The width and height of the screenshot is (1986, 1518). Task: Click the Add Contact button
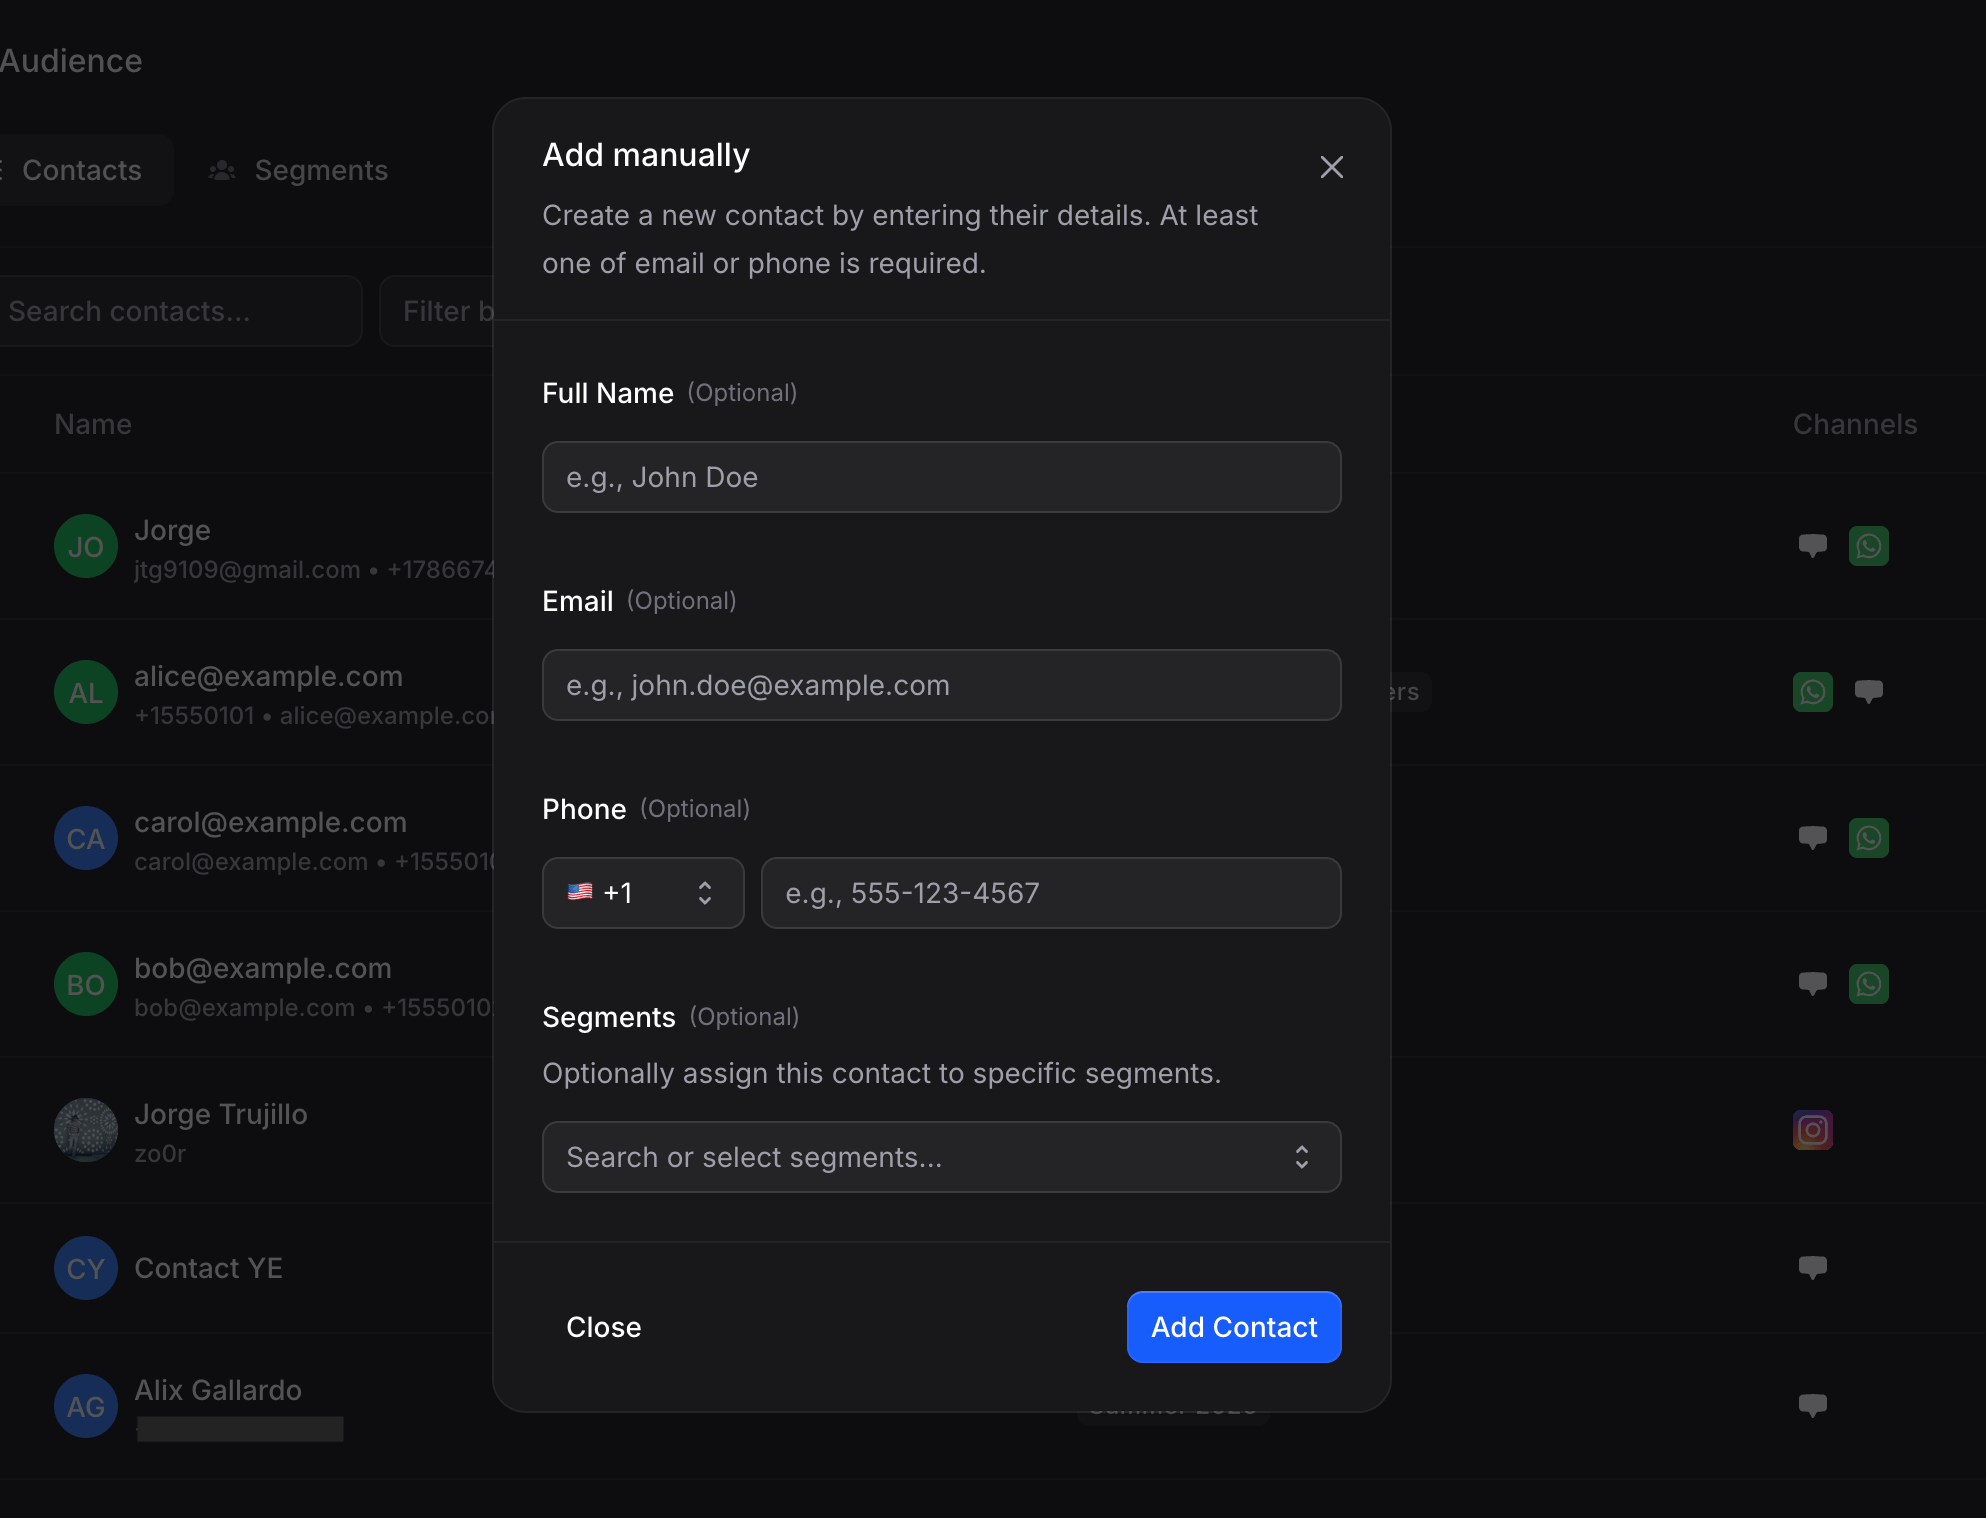coord(1233,1327)
